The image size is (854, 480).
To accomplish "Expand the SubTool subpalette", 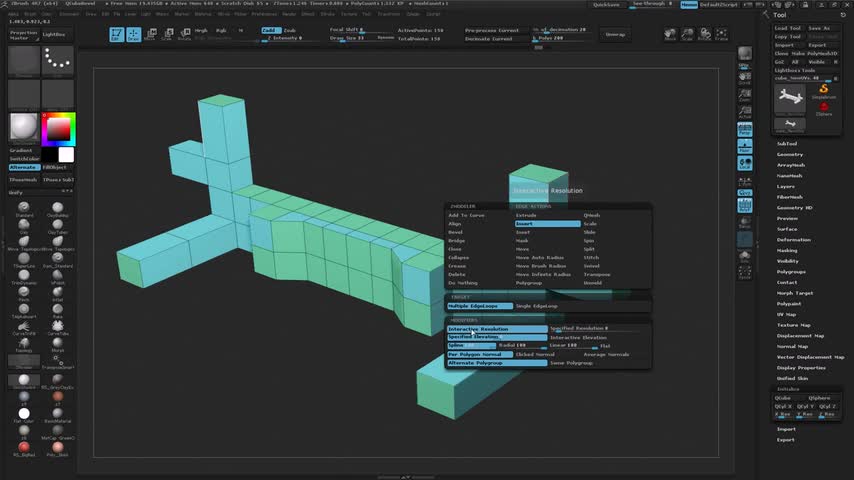I will point(787,144).
